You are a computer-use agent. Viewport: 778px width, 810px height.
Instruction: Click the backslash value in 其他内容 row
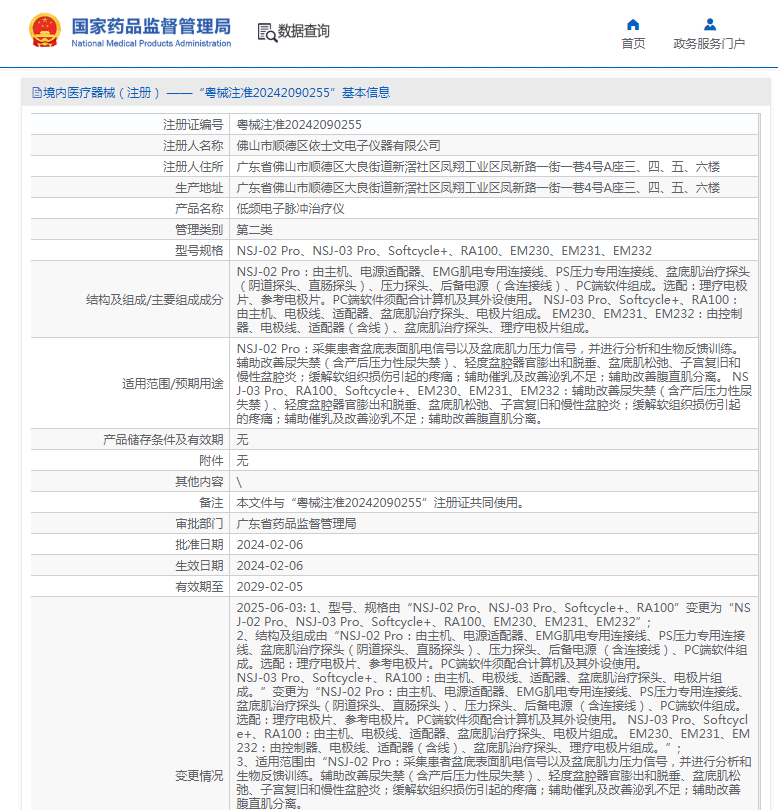click(x=239, y=482)
